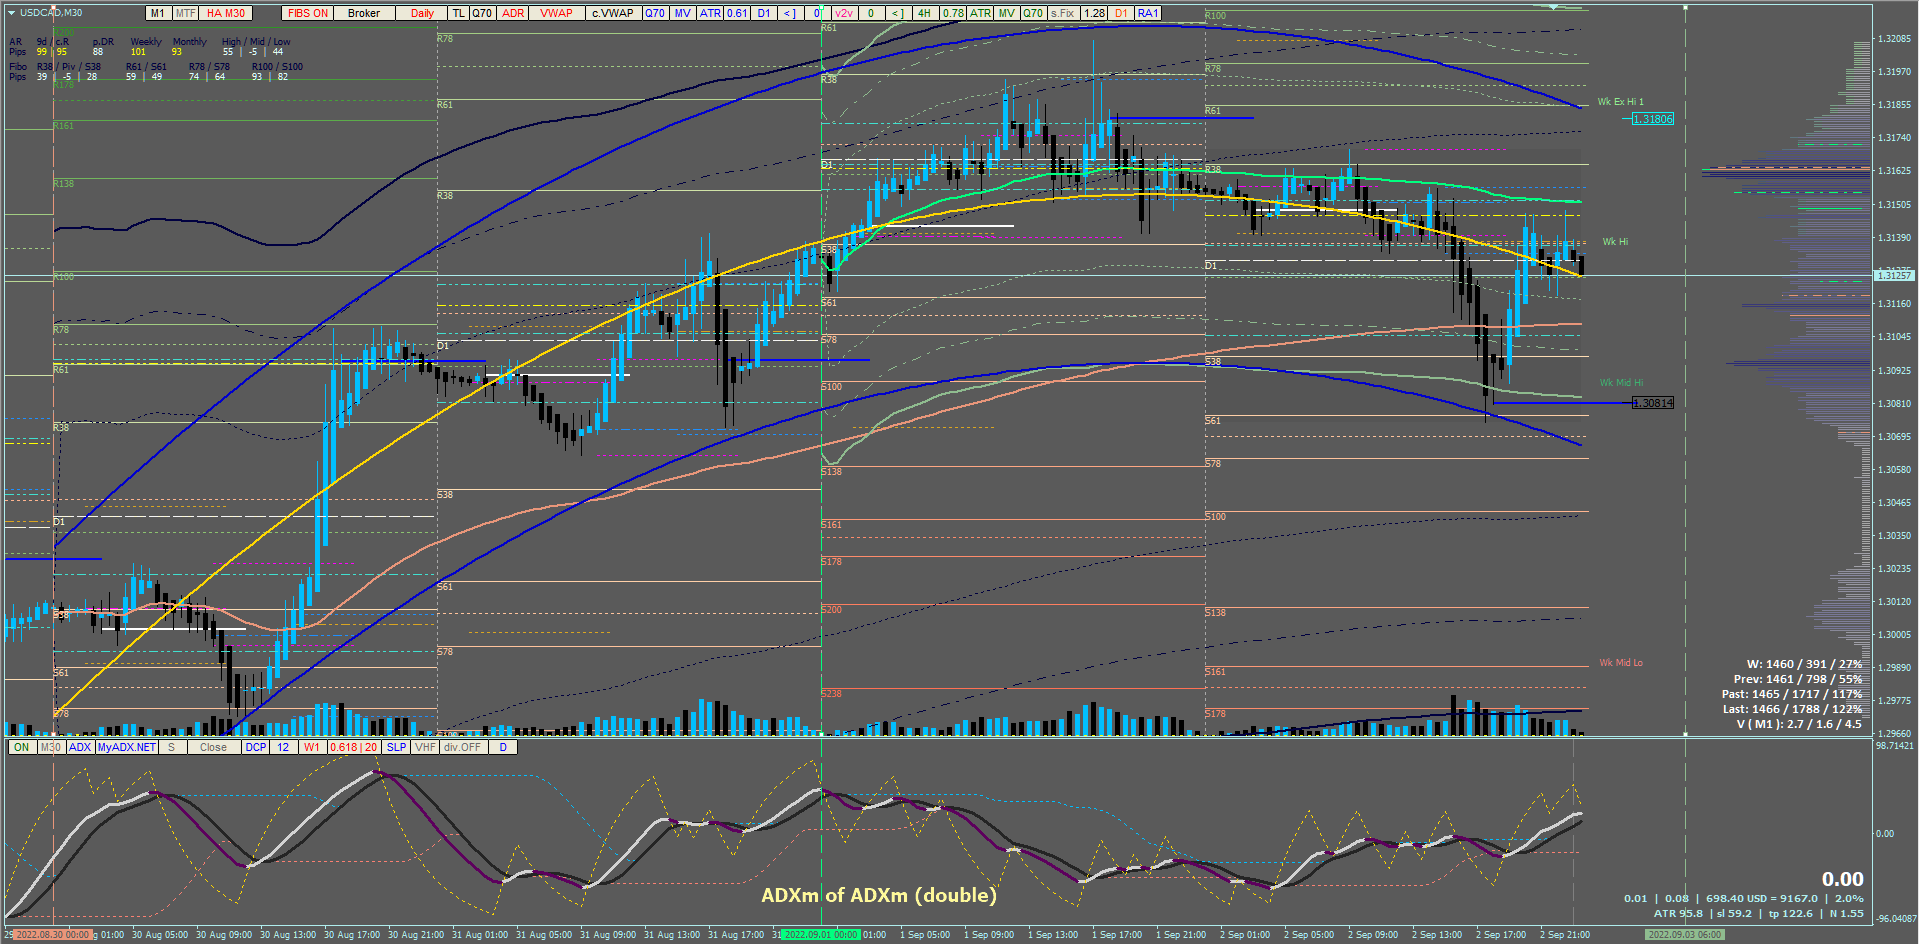Select the 12 period button
Image resolution: width=1920 pixels, height=944 pixels.
pos(284,747)
